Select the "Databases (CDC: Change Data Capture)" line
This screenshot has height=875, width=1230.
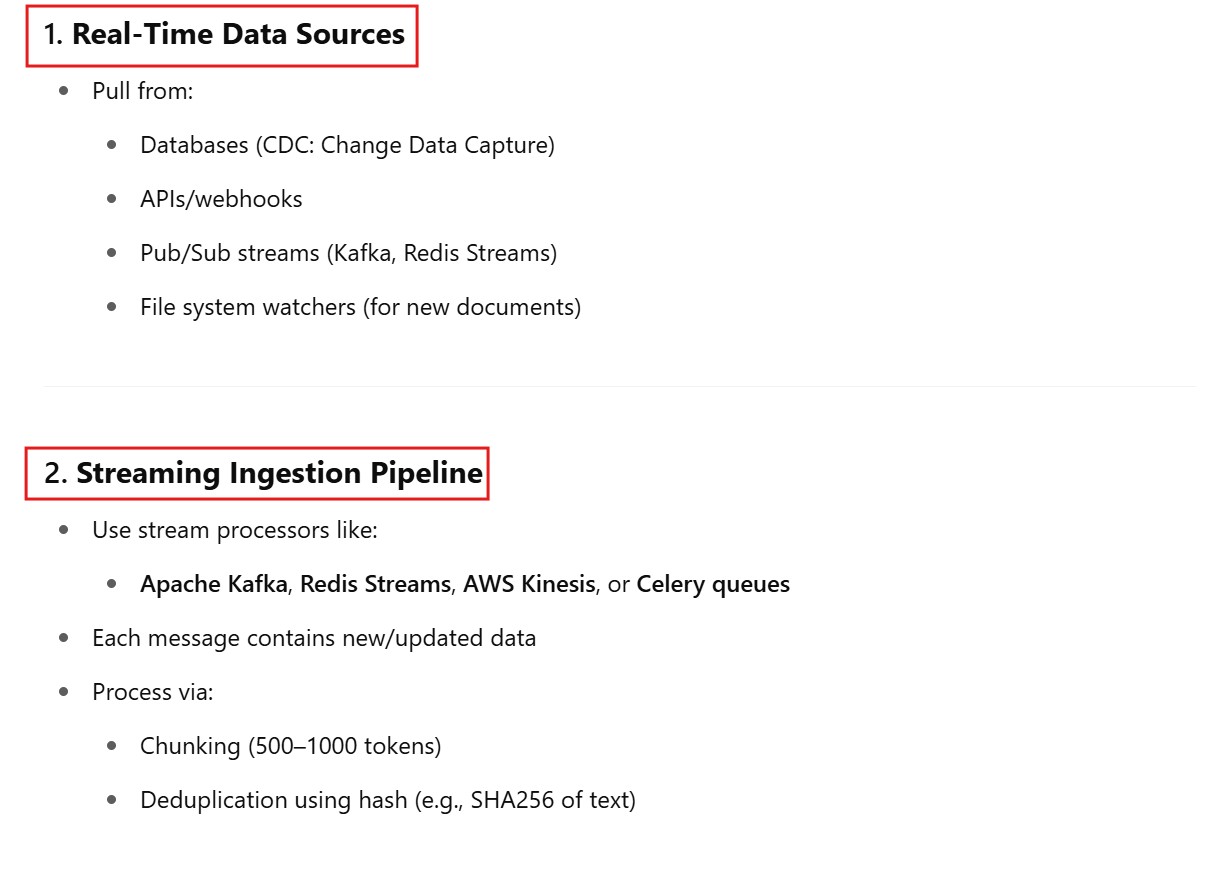tap(347, 145)
